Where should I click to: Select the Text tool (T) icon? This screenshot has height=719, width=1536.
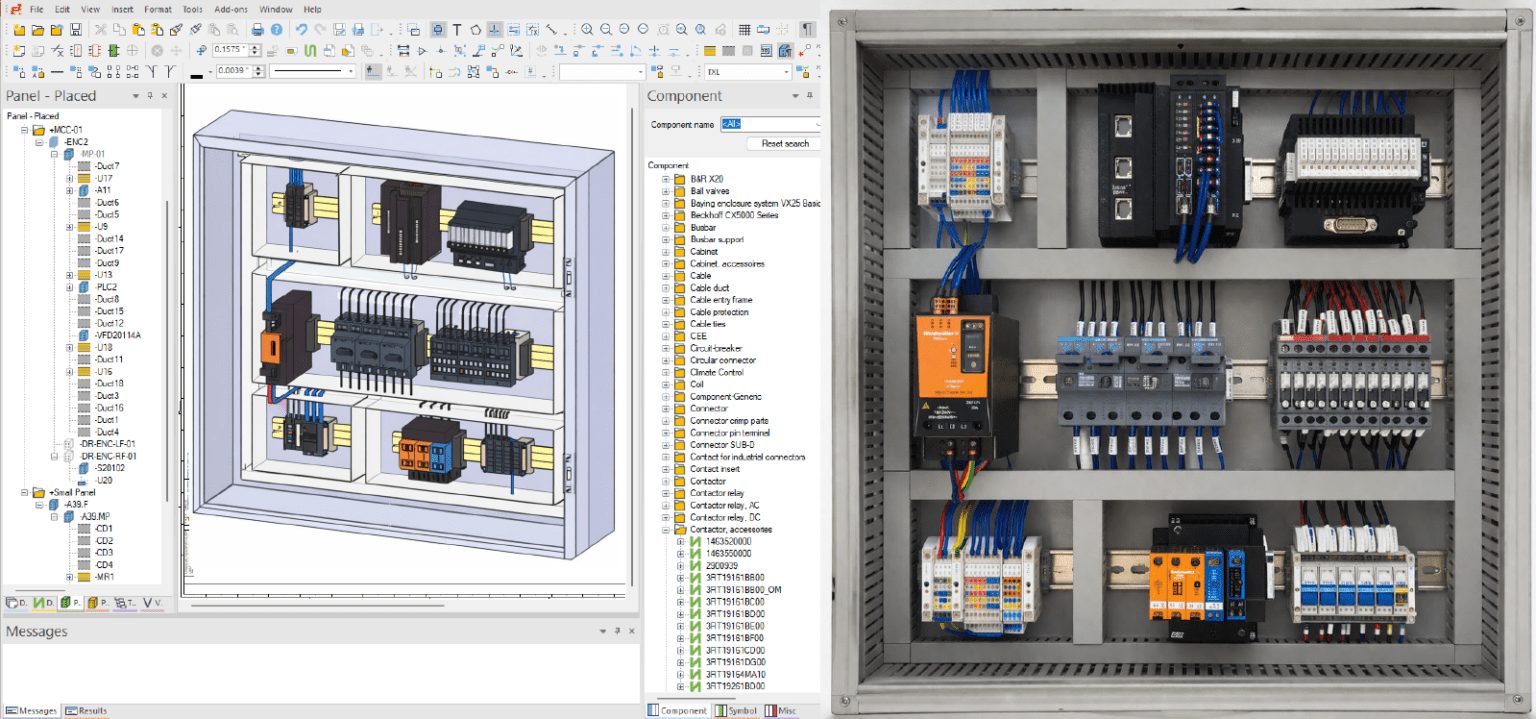coord(457,30)
